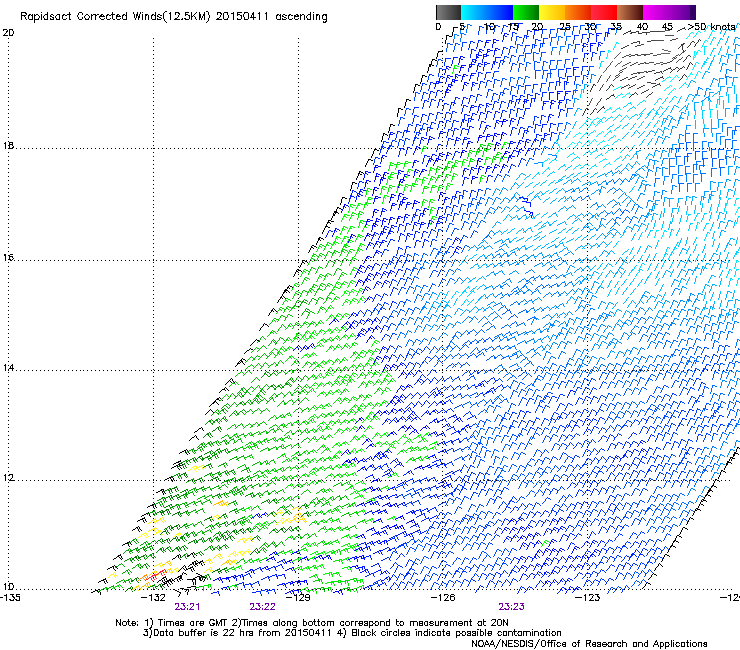Click the latitude label 16

click(8, 258)
